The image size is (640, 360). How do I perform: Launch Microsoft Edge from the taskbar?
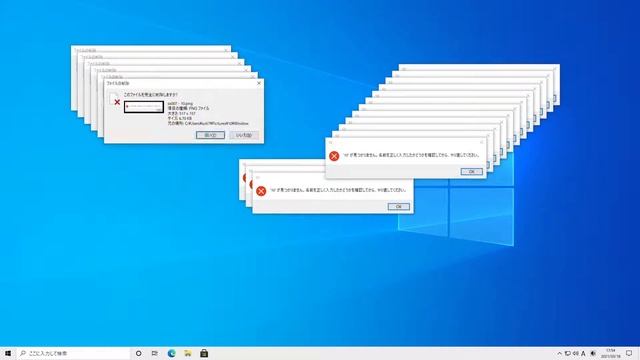[x=171, y=353]
